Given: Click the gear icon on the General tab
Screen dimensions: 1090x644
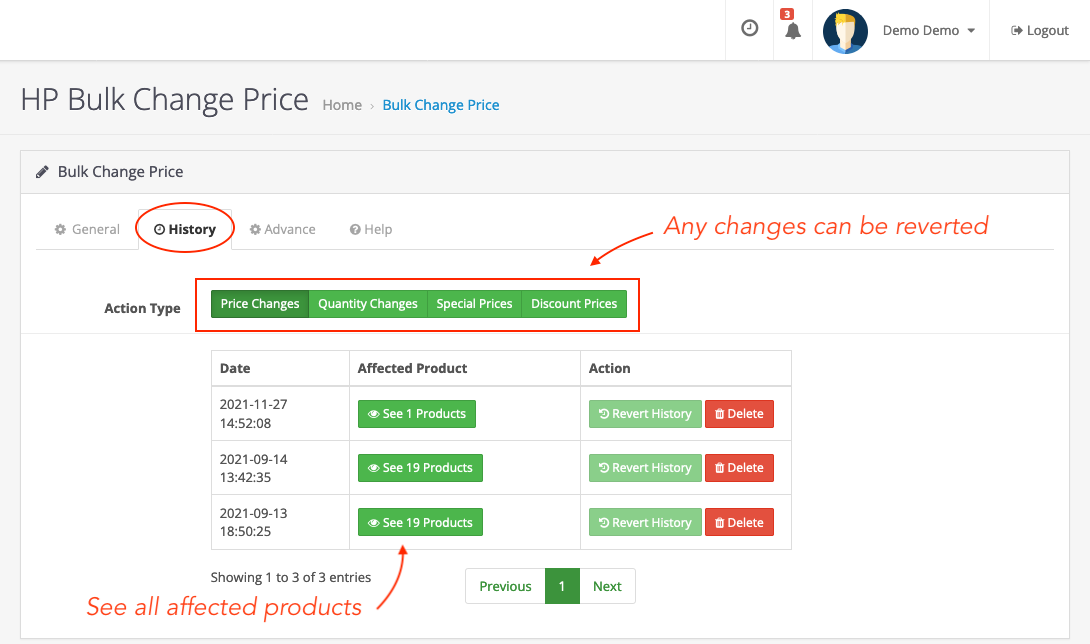Looking at the screenshot, I should pyautogui.click(x=60, y=229).
